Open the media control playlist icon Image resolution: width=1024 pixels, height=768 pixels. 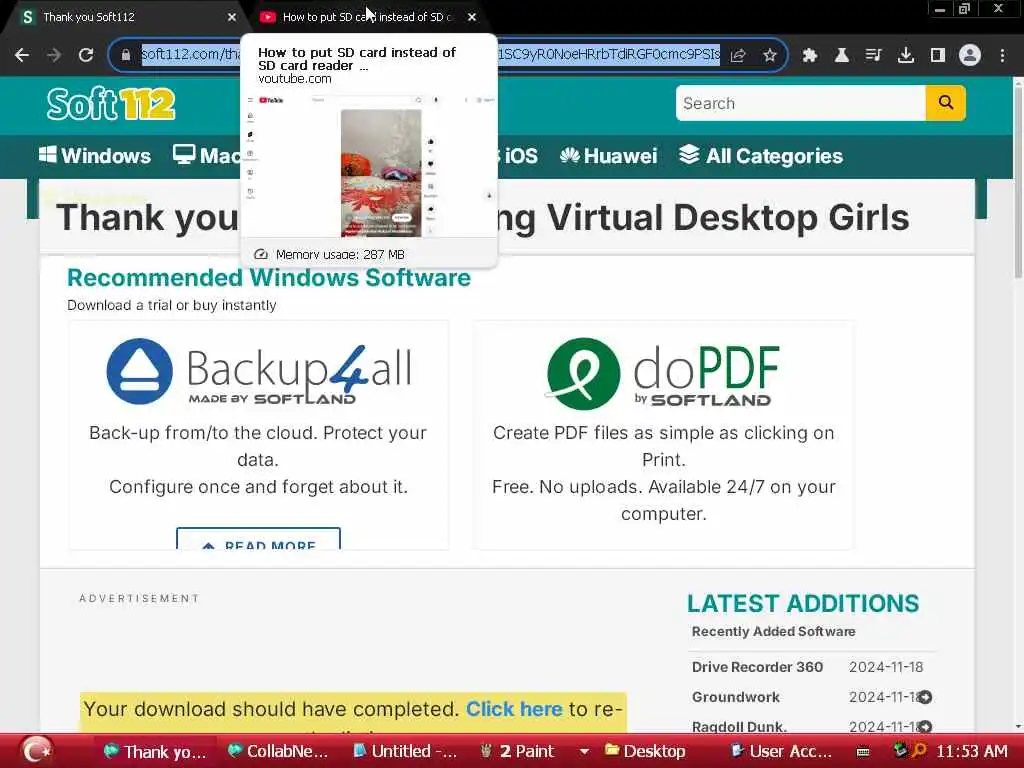[x=874, y=55]
